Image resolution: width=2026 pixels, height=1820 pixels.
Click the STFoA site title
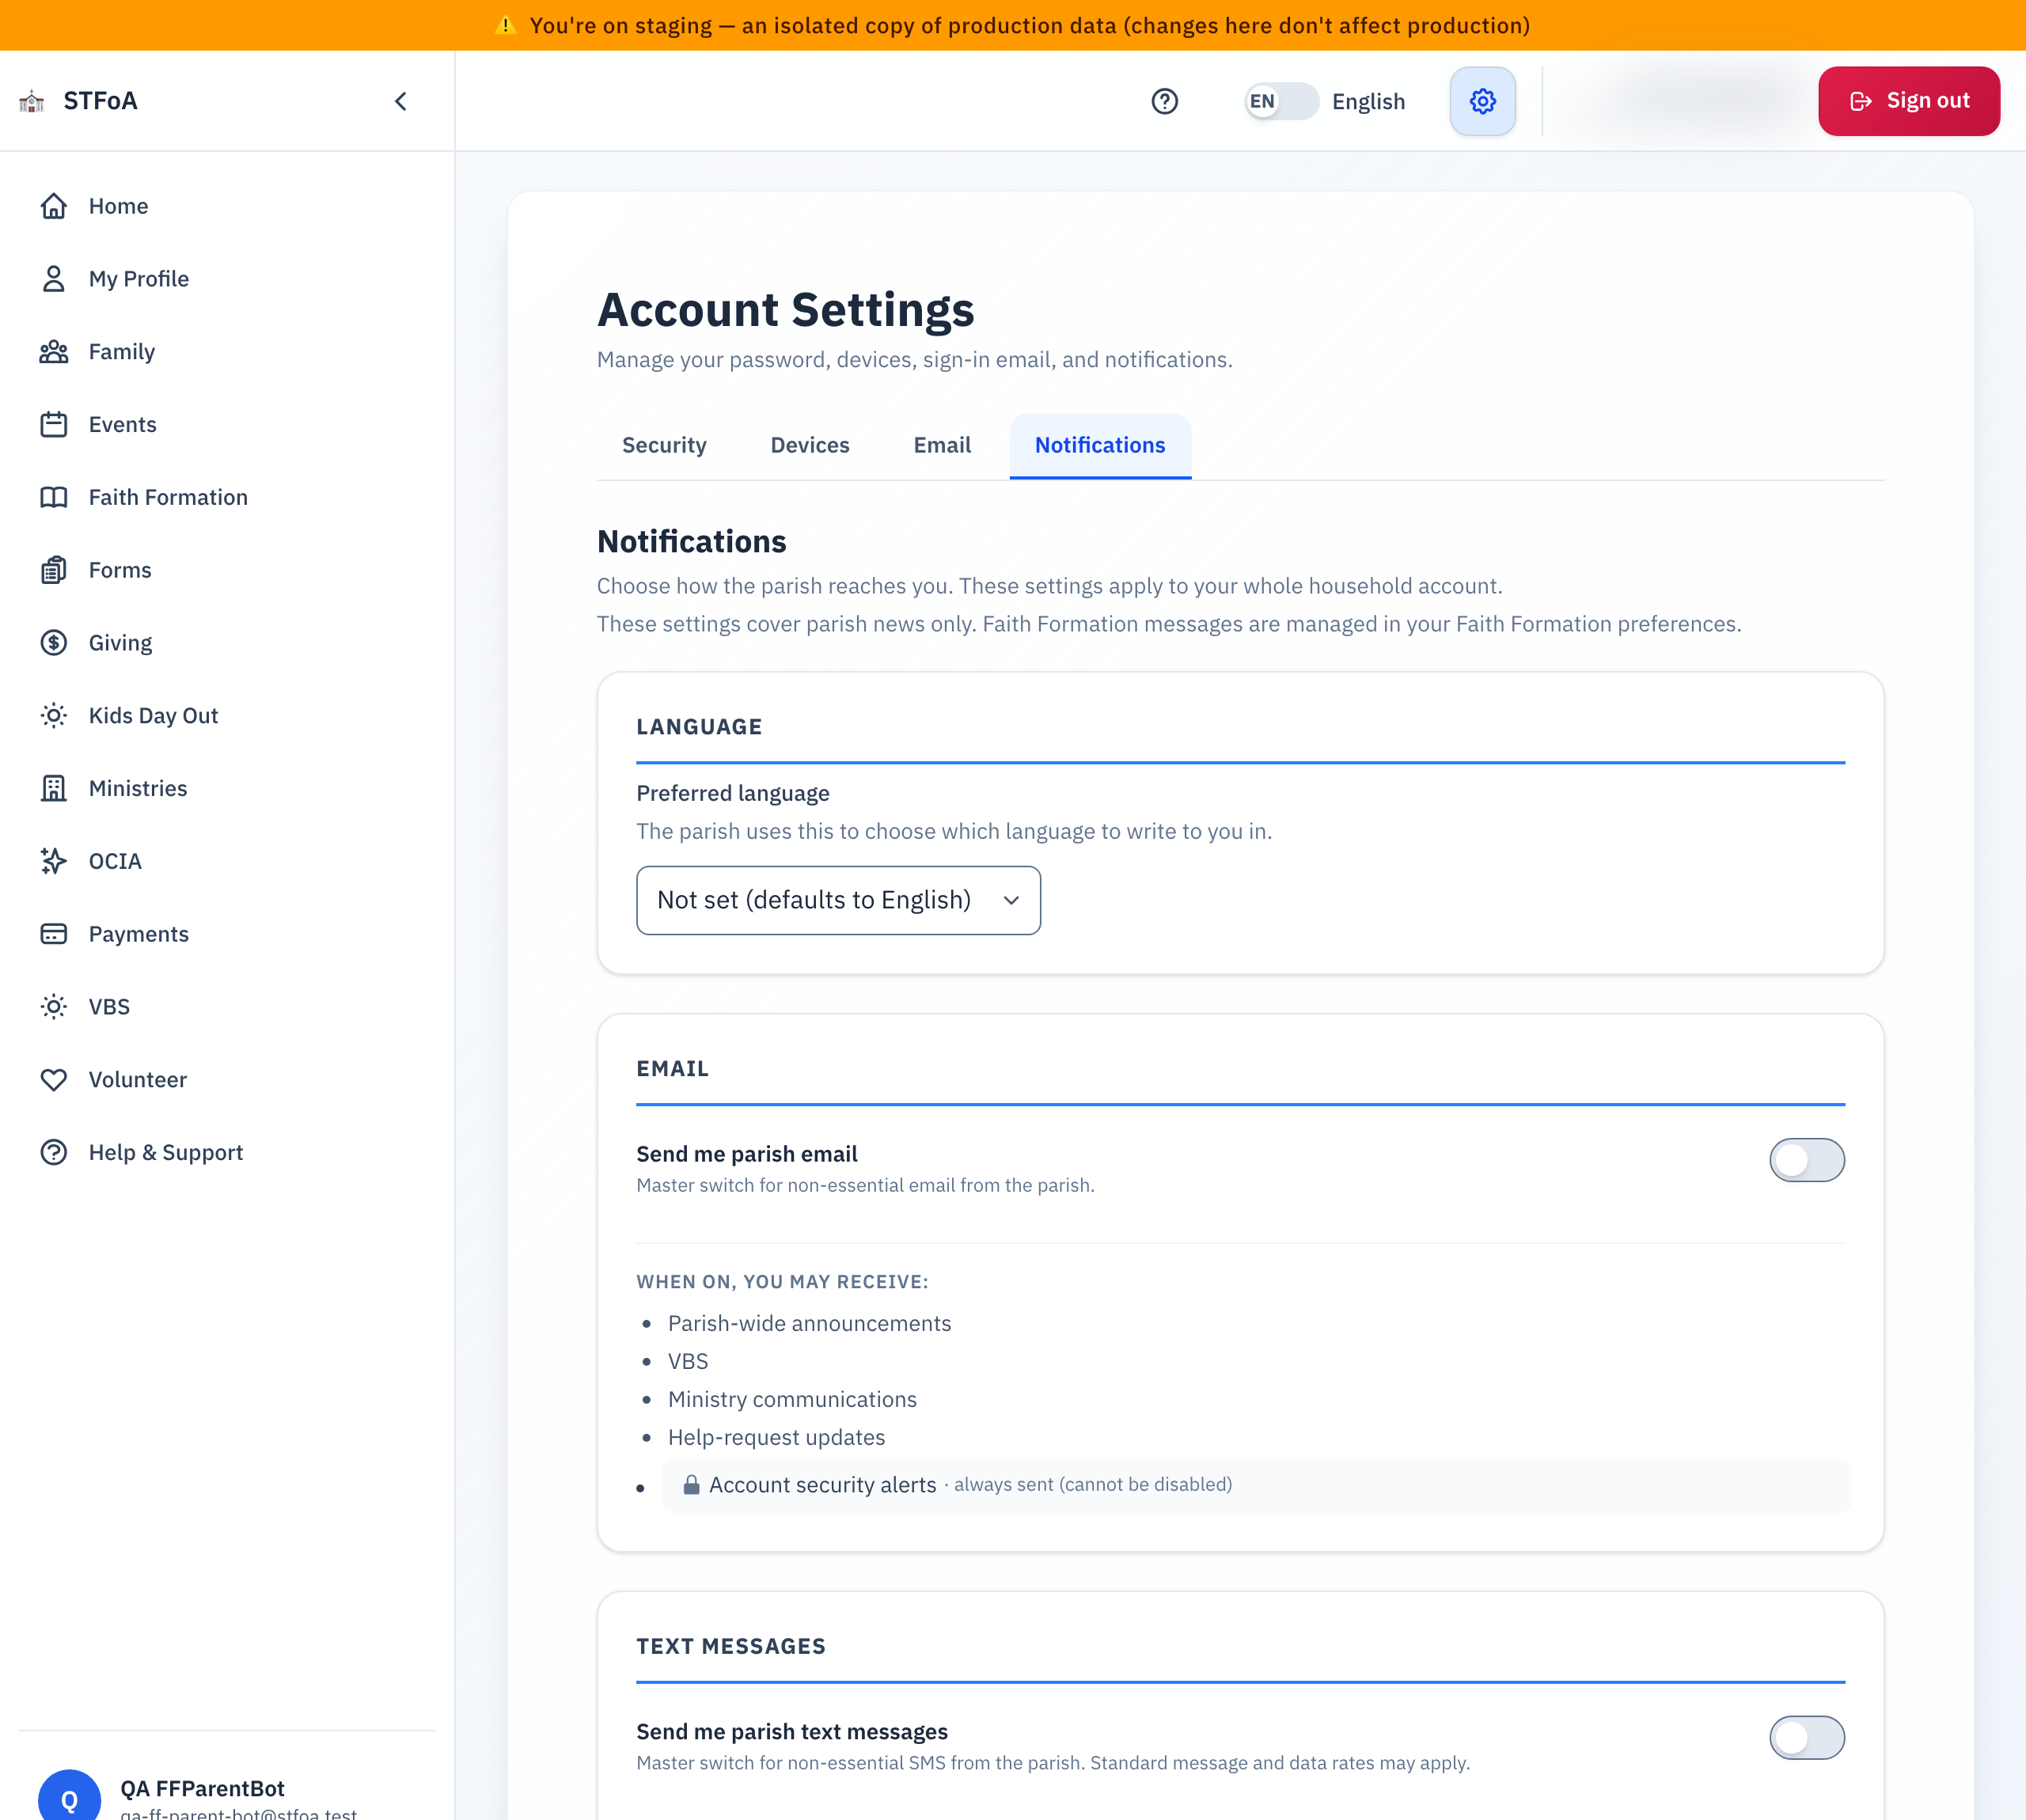coord(100,101)
